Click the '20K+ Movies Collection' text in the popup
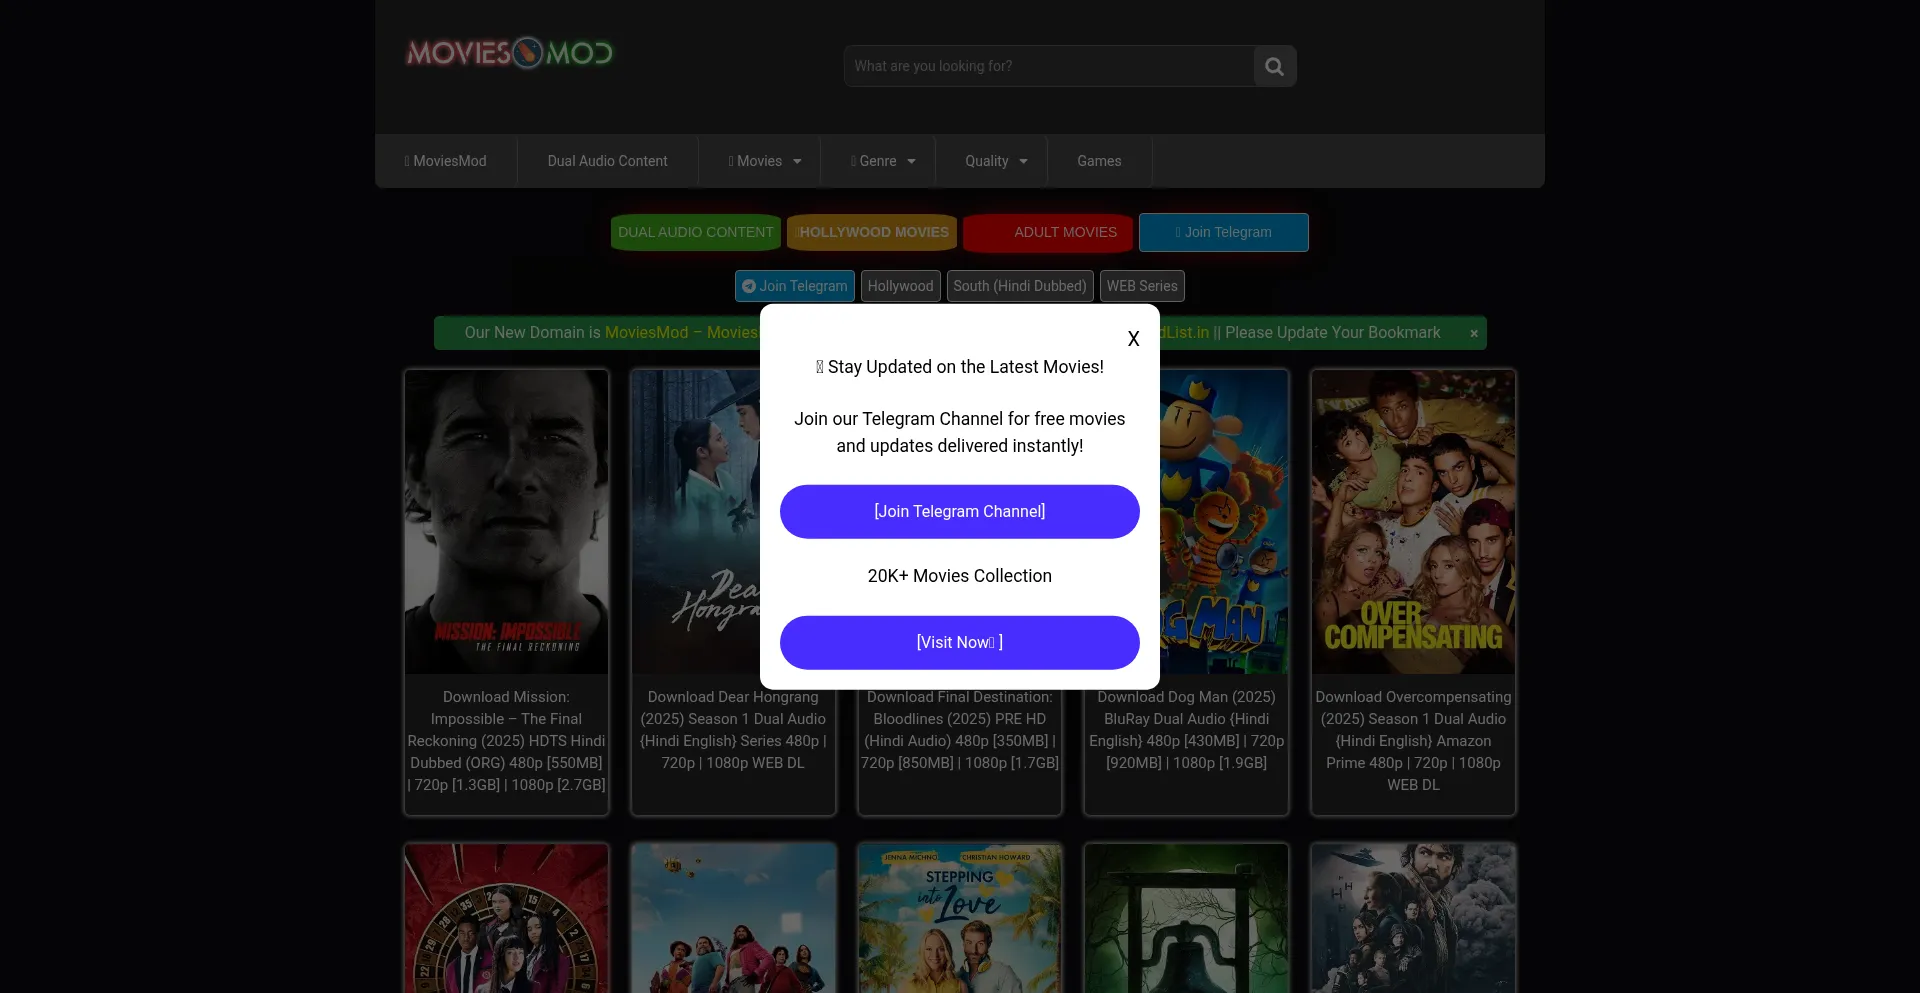The image size is (1920, 993). [960, 576]
